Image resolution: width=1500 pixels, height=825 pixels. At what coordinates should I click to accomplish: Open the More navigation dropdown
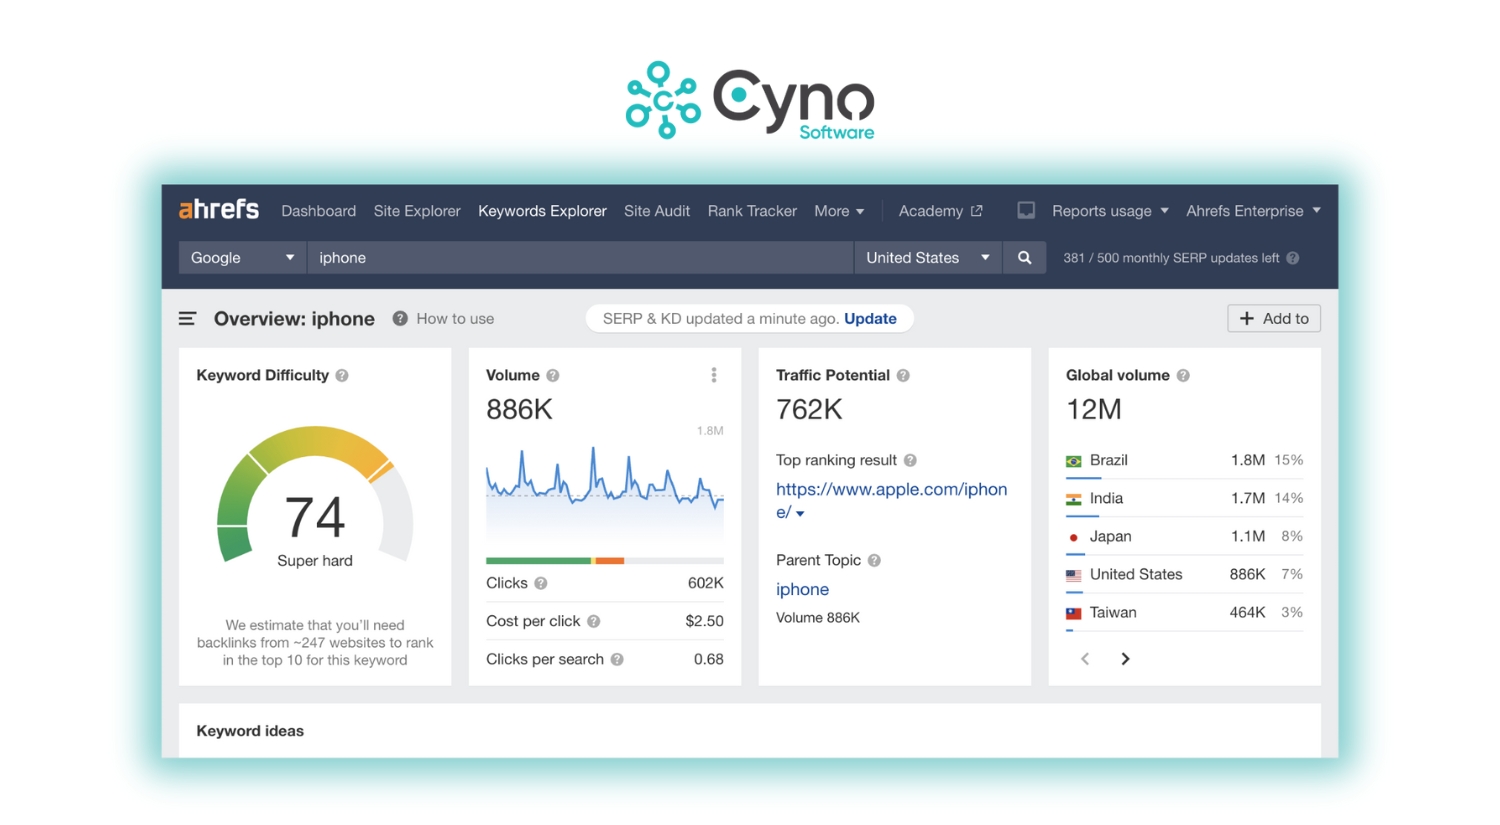(838, 211)
